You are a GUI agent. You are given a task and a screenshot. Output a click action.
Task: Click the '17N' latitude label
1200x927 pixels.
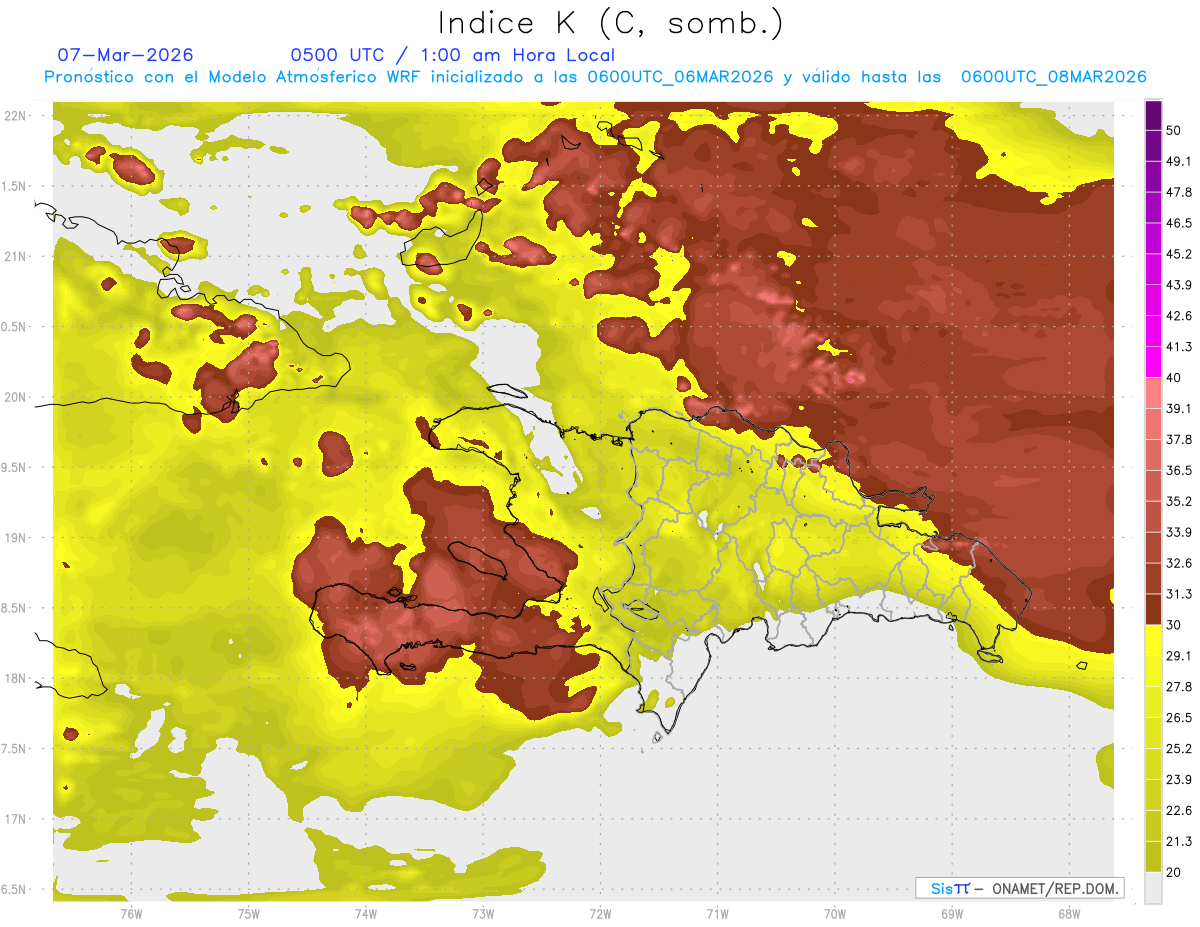coord(14,819)
